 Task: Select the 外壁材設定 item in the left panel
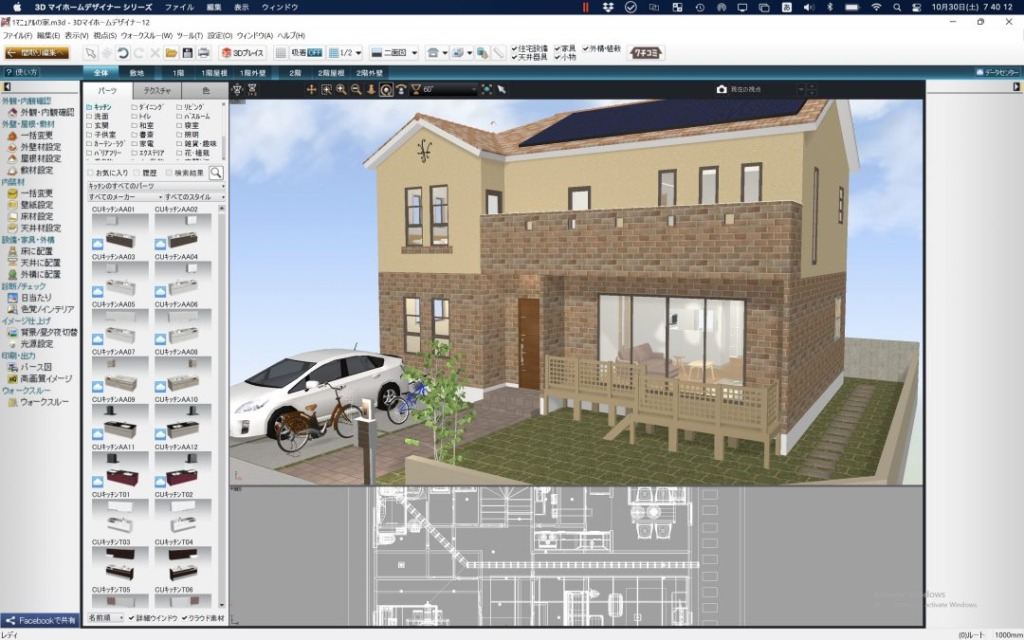[x=40, y=147]
